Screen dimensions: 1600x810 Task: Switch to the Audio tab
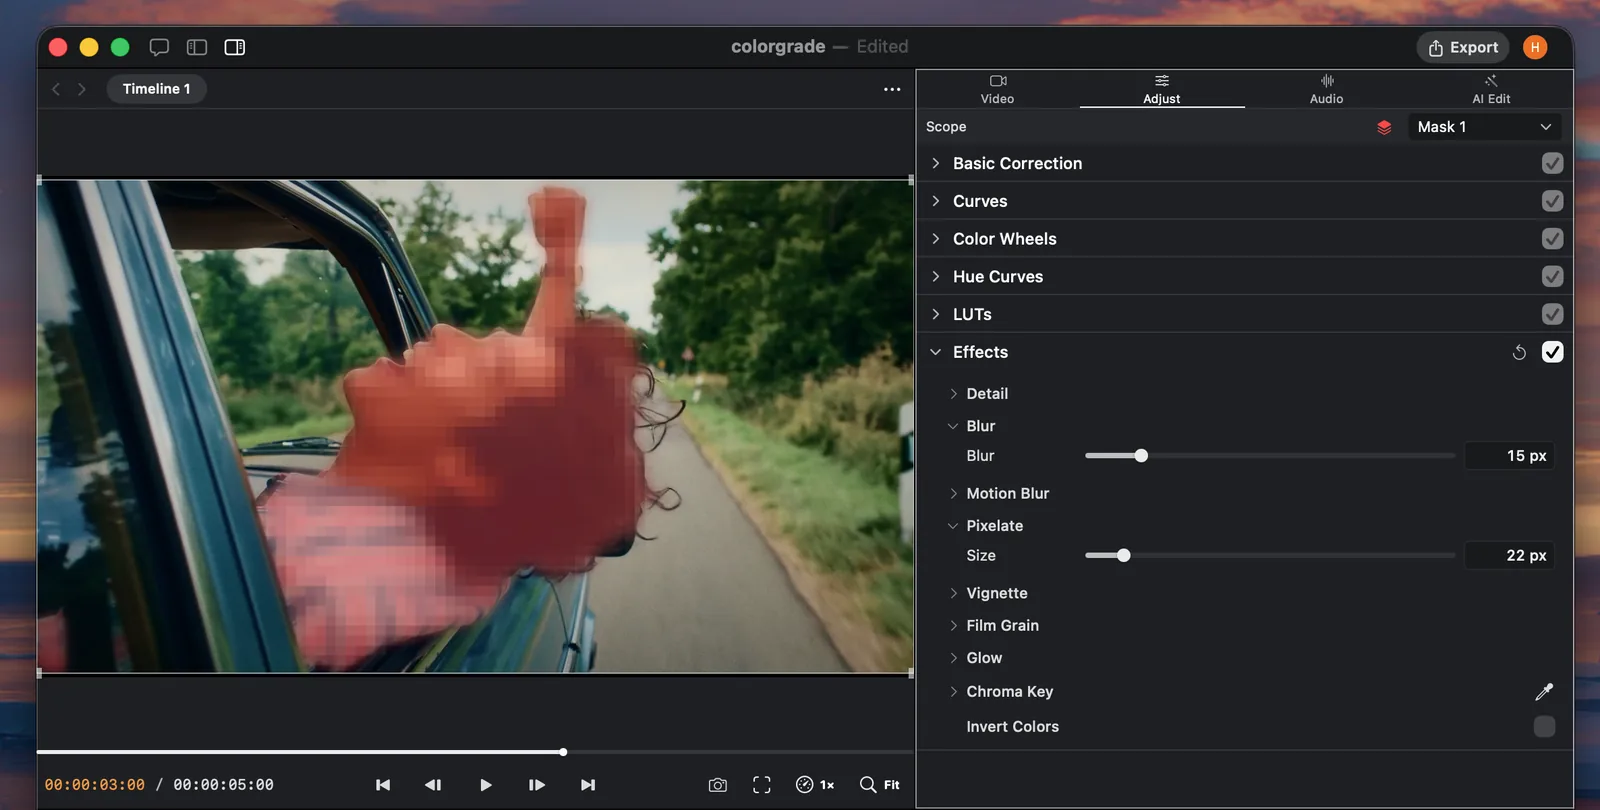click(1327, 89)
